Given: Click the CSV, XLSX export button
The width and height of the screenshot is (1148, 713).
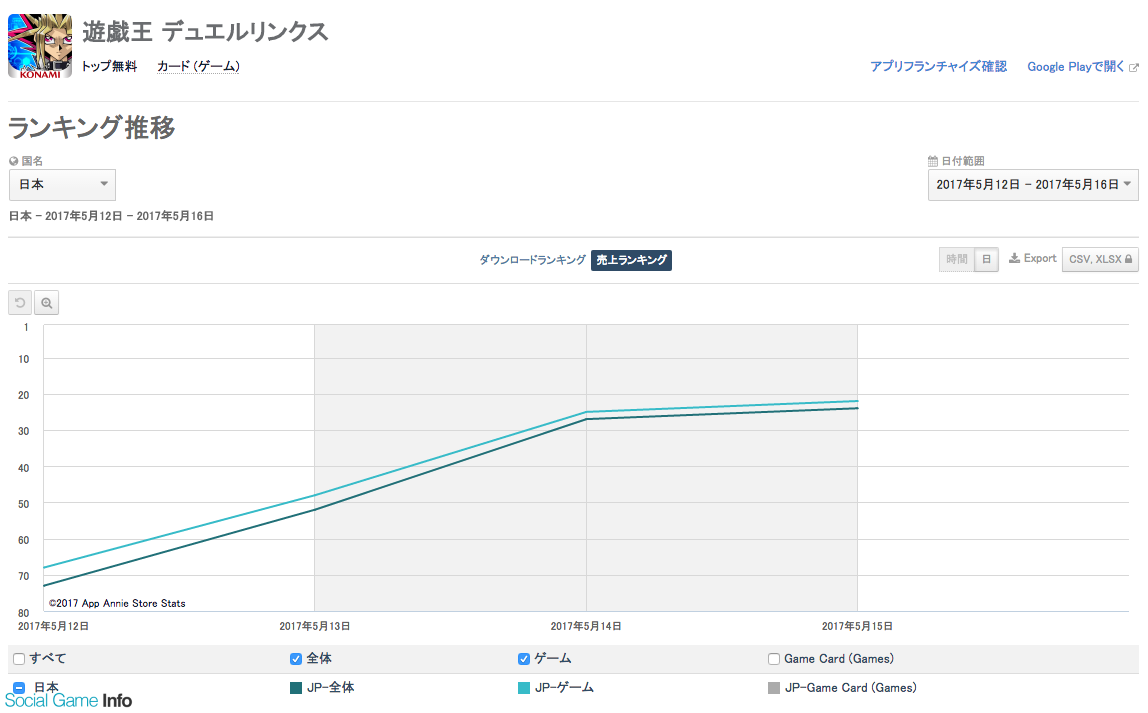Looking at the screenshot, I should point(1100,259).
